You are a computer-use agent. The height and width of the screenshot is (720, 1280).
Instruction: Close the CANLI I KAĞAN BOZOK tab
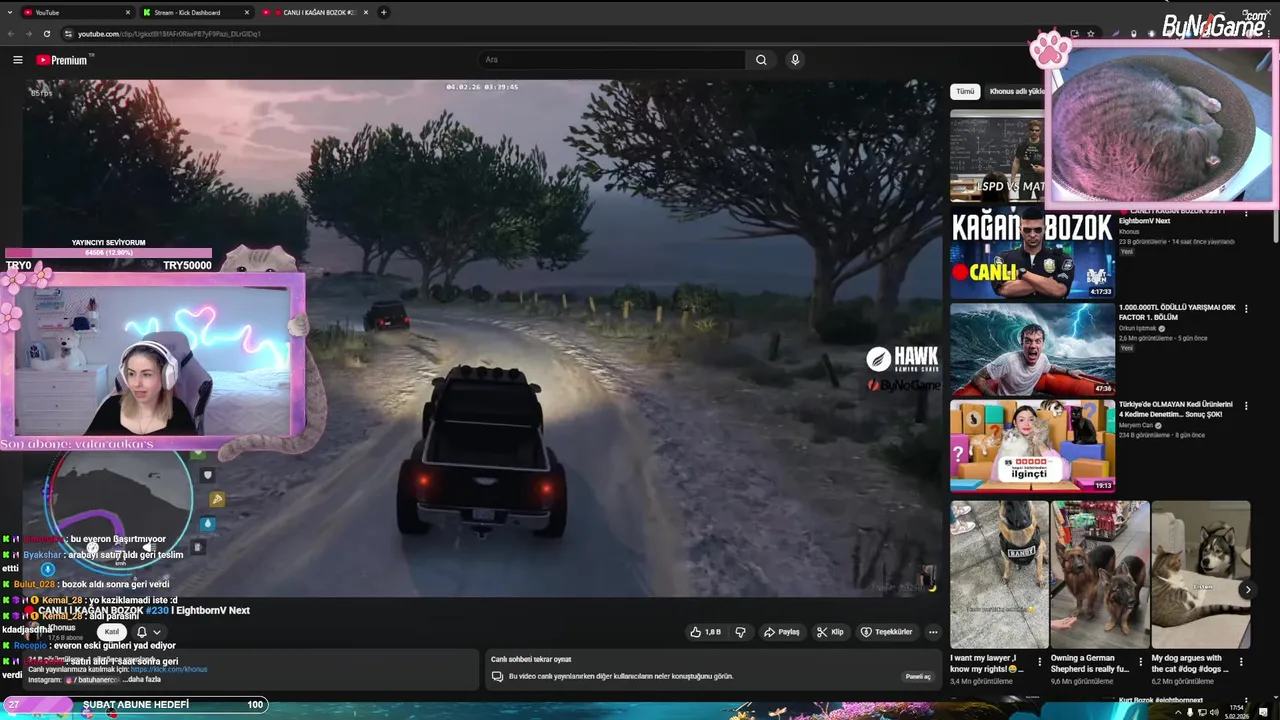pos(366,12)
